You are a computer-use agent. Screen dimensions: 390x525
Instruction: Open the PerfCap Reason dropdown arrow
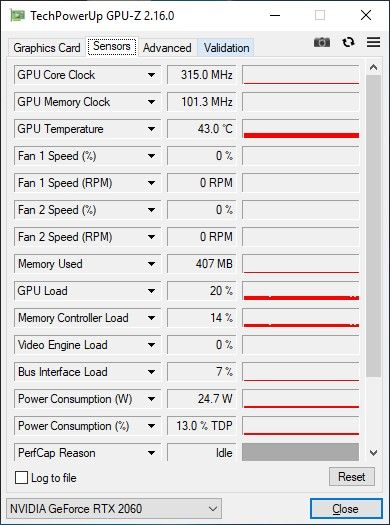[152, 453]
